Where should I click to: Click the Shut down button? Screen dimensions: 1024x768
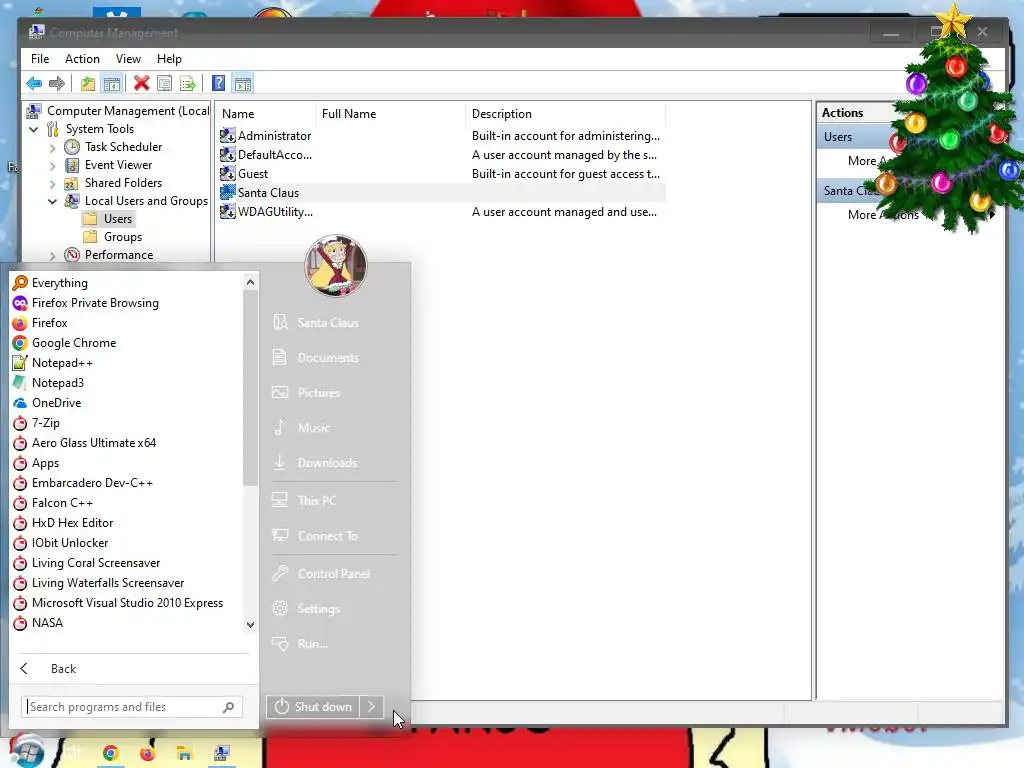point(313,707)
